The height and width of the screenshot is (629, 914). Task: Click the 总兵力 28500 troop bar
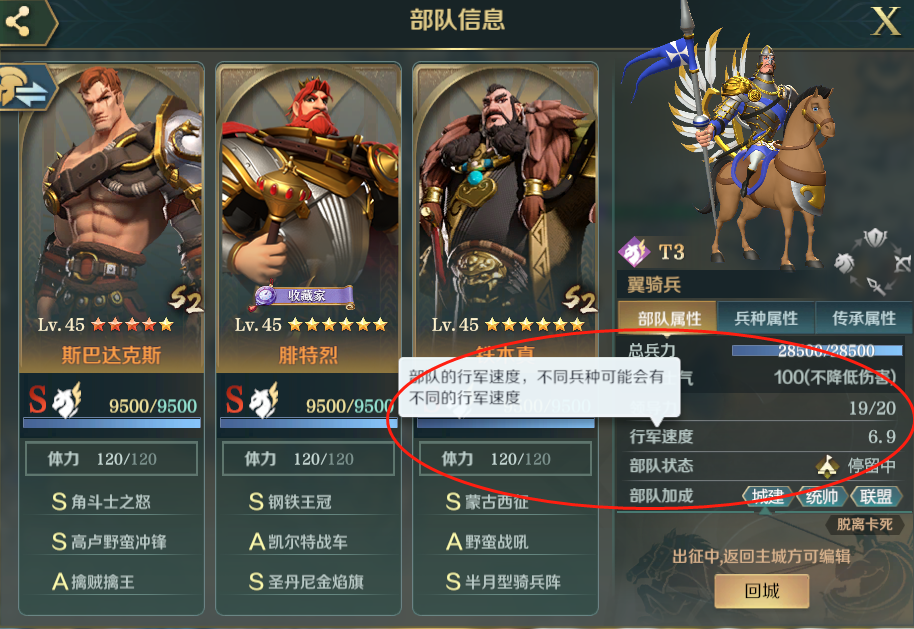[x=817, y=350]
